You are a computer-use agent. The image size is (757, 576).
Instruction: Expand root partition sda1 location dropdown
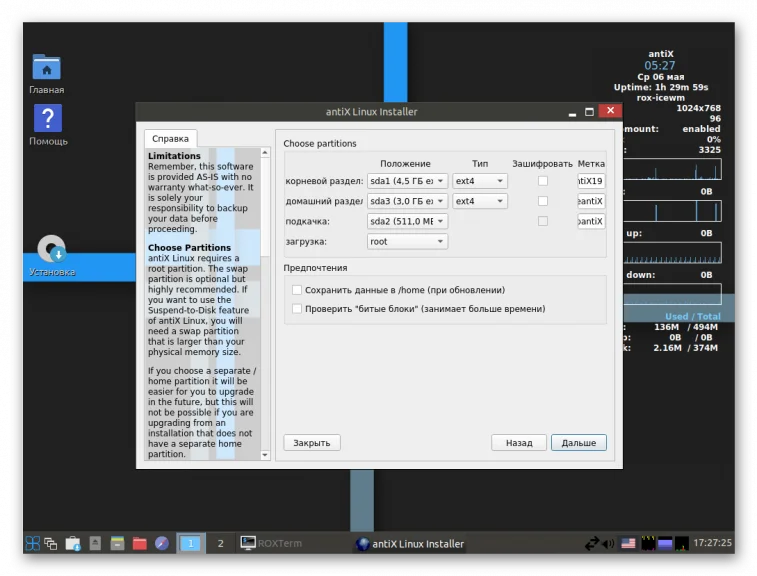407,181
